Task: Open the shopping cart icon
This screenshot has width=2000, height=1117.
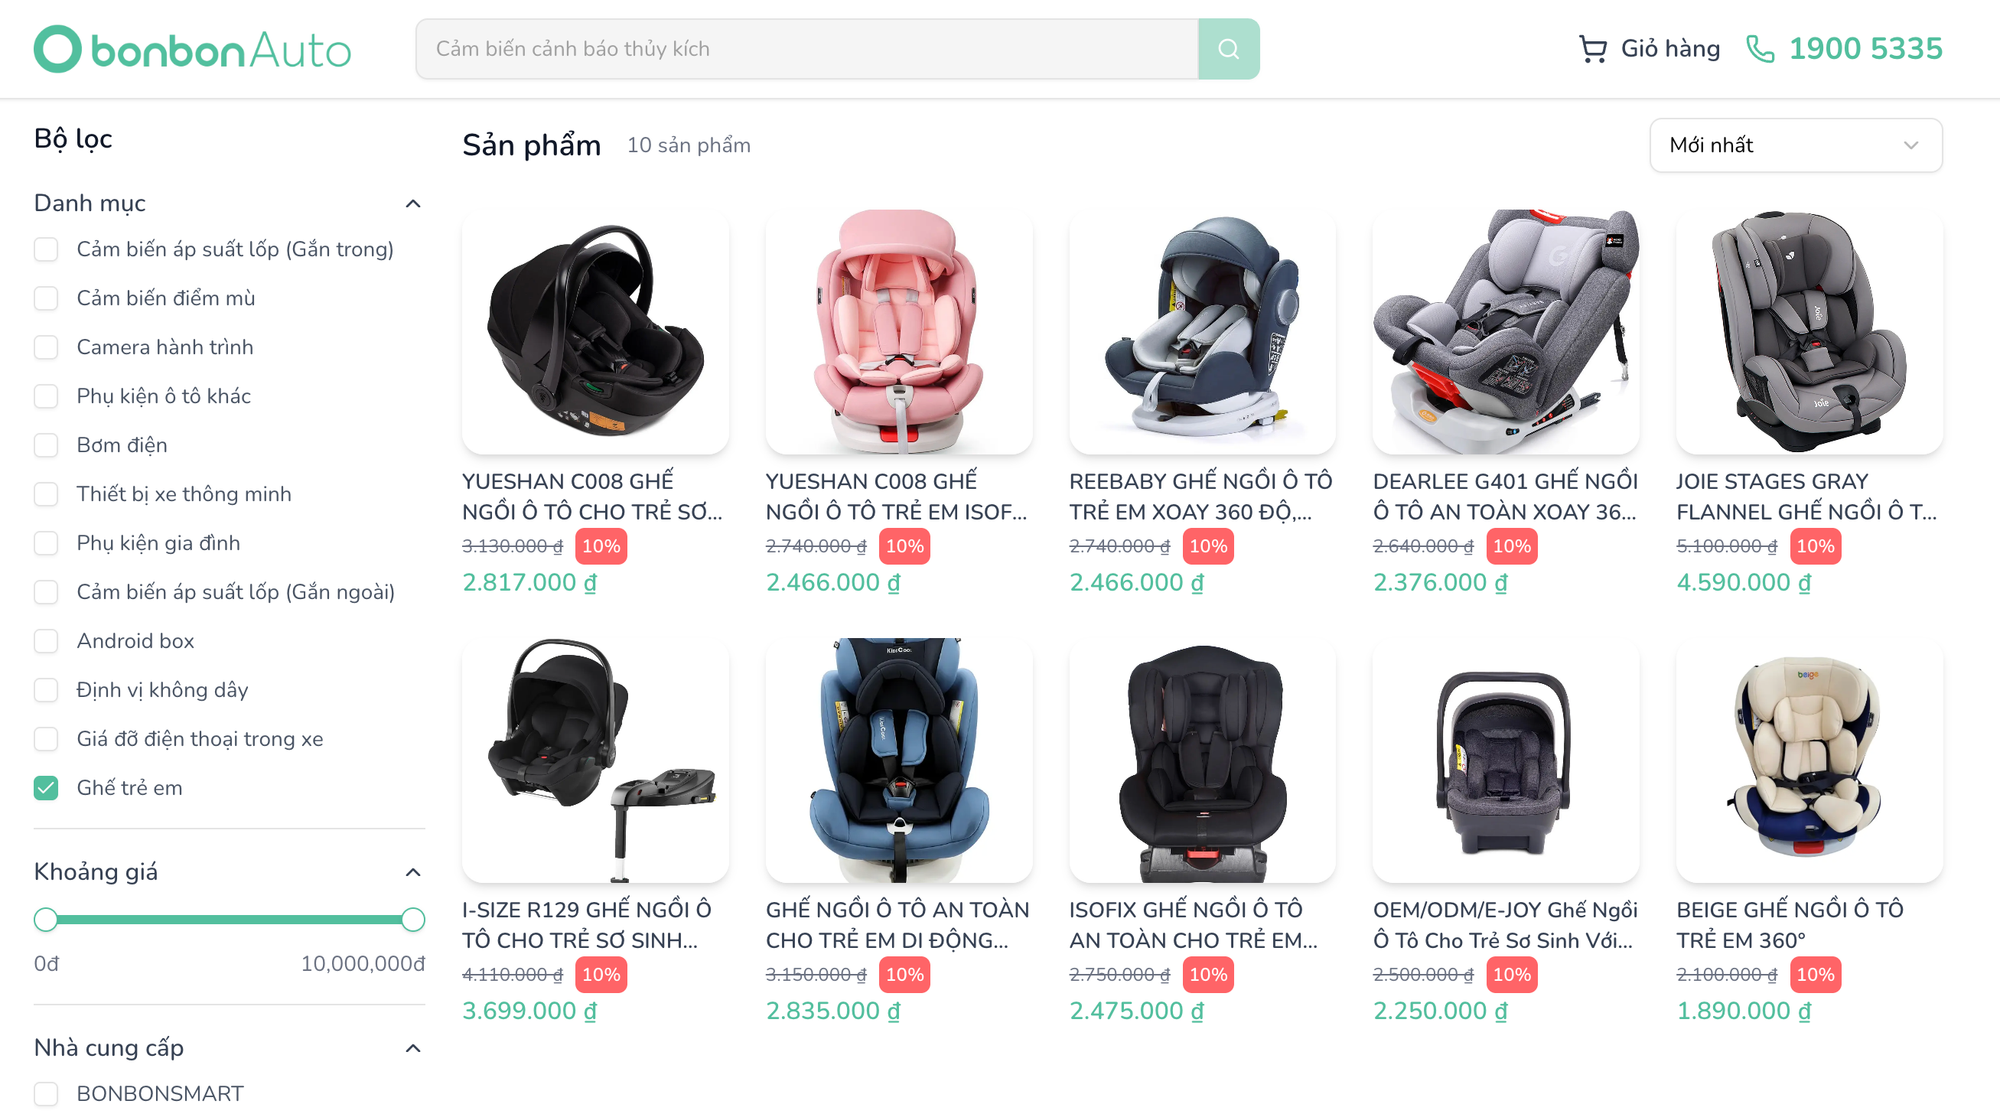Action: (1592, 49)
